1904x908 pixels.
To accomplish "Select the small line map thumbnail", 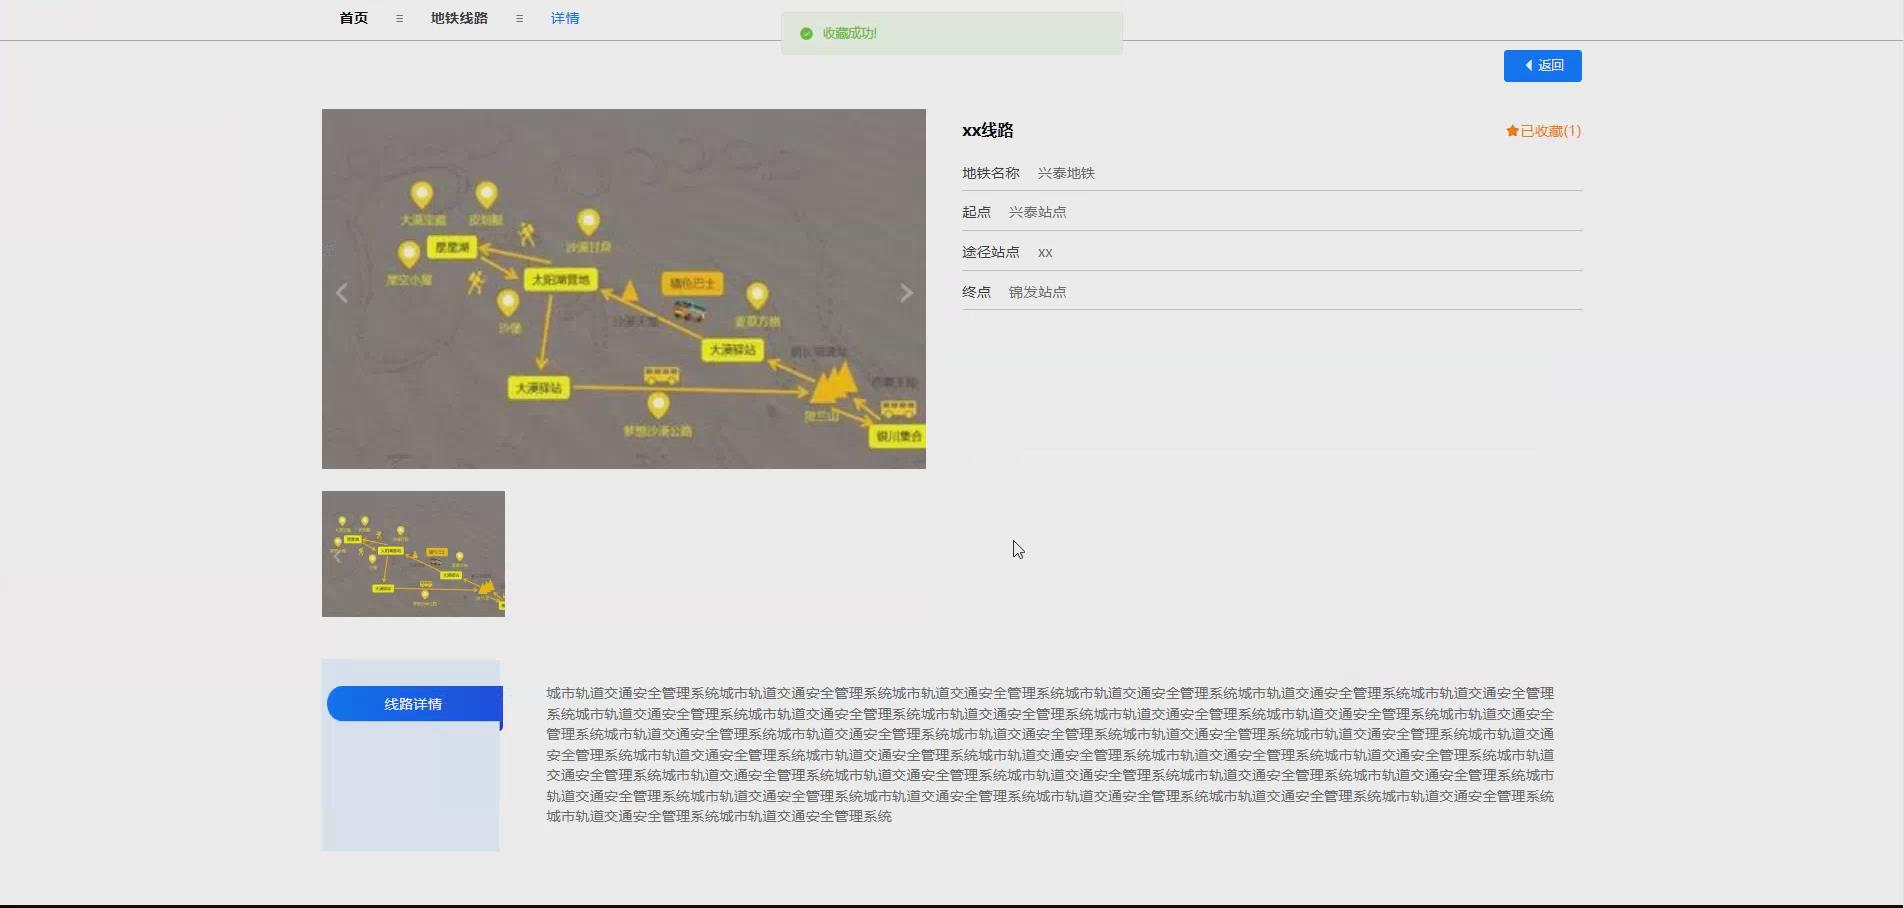I will 413,553.
